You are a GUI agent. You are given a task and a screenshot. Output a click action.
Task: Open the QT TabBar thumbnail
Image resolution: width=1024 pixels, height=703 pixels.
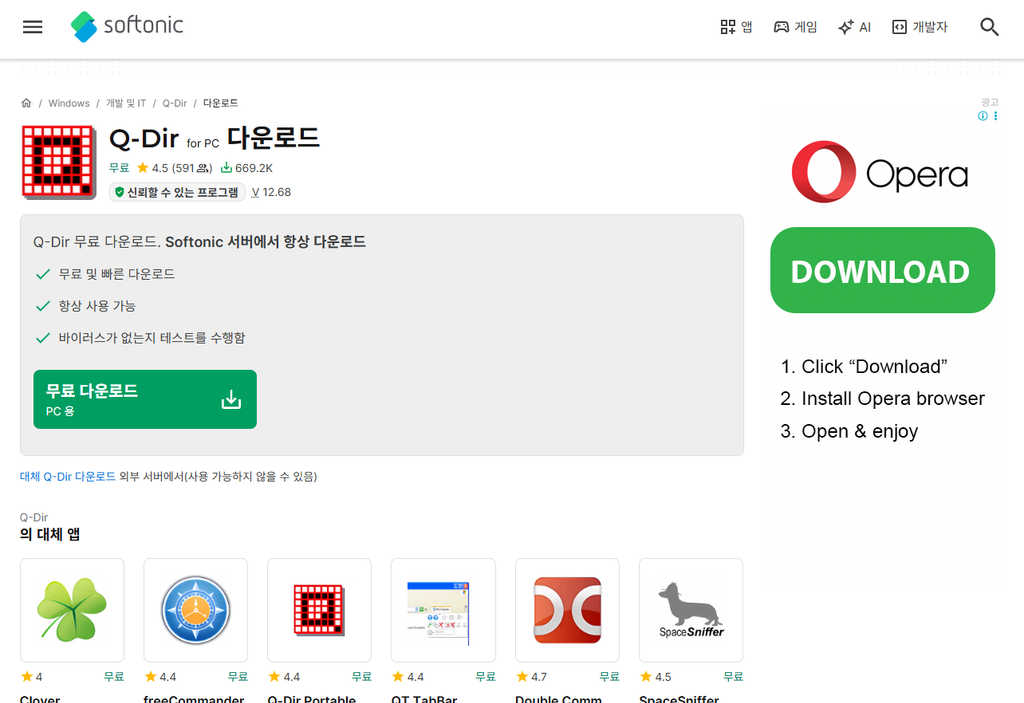tap(443, 610)
